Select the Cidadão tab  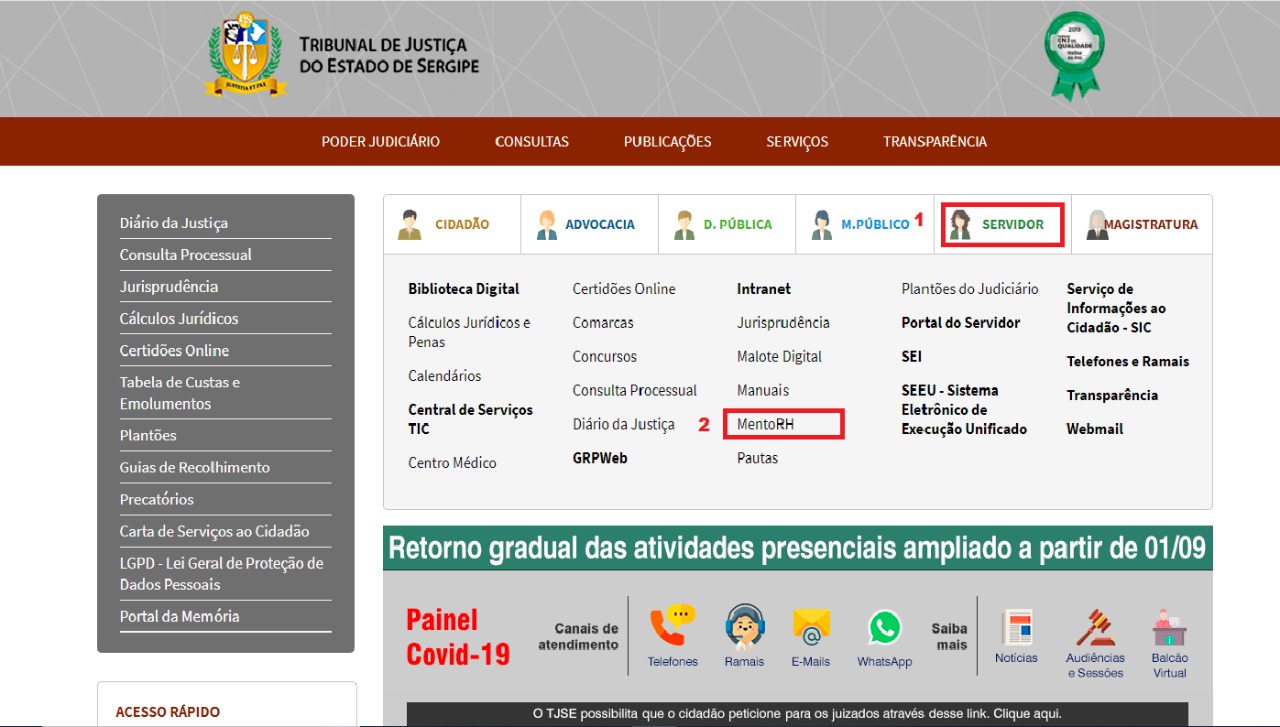(451, 224)
